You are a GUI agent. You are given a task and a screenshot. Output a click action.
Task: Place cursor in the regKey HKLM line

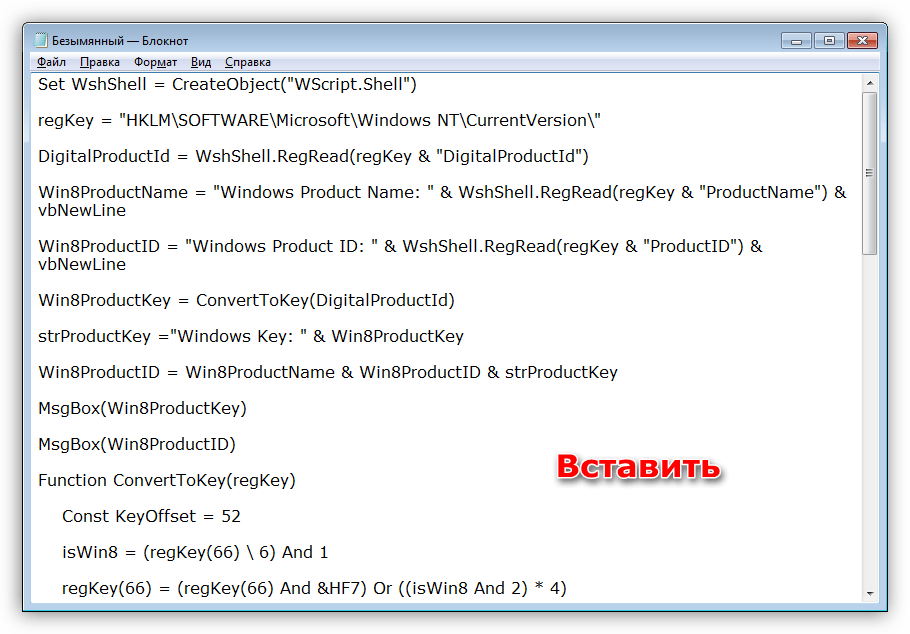click(319, 120)
